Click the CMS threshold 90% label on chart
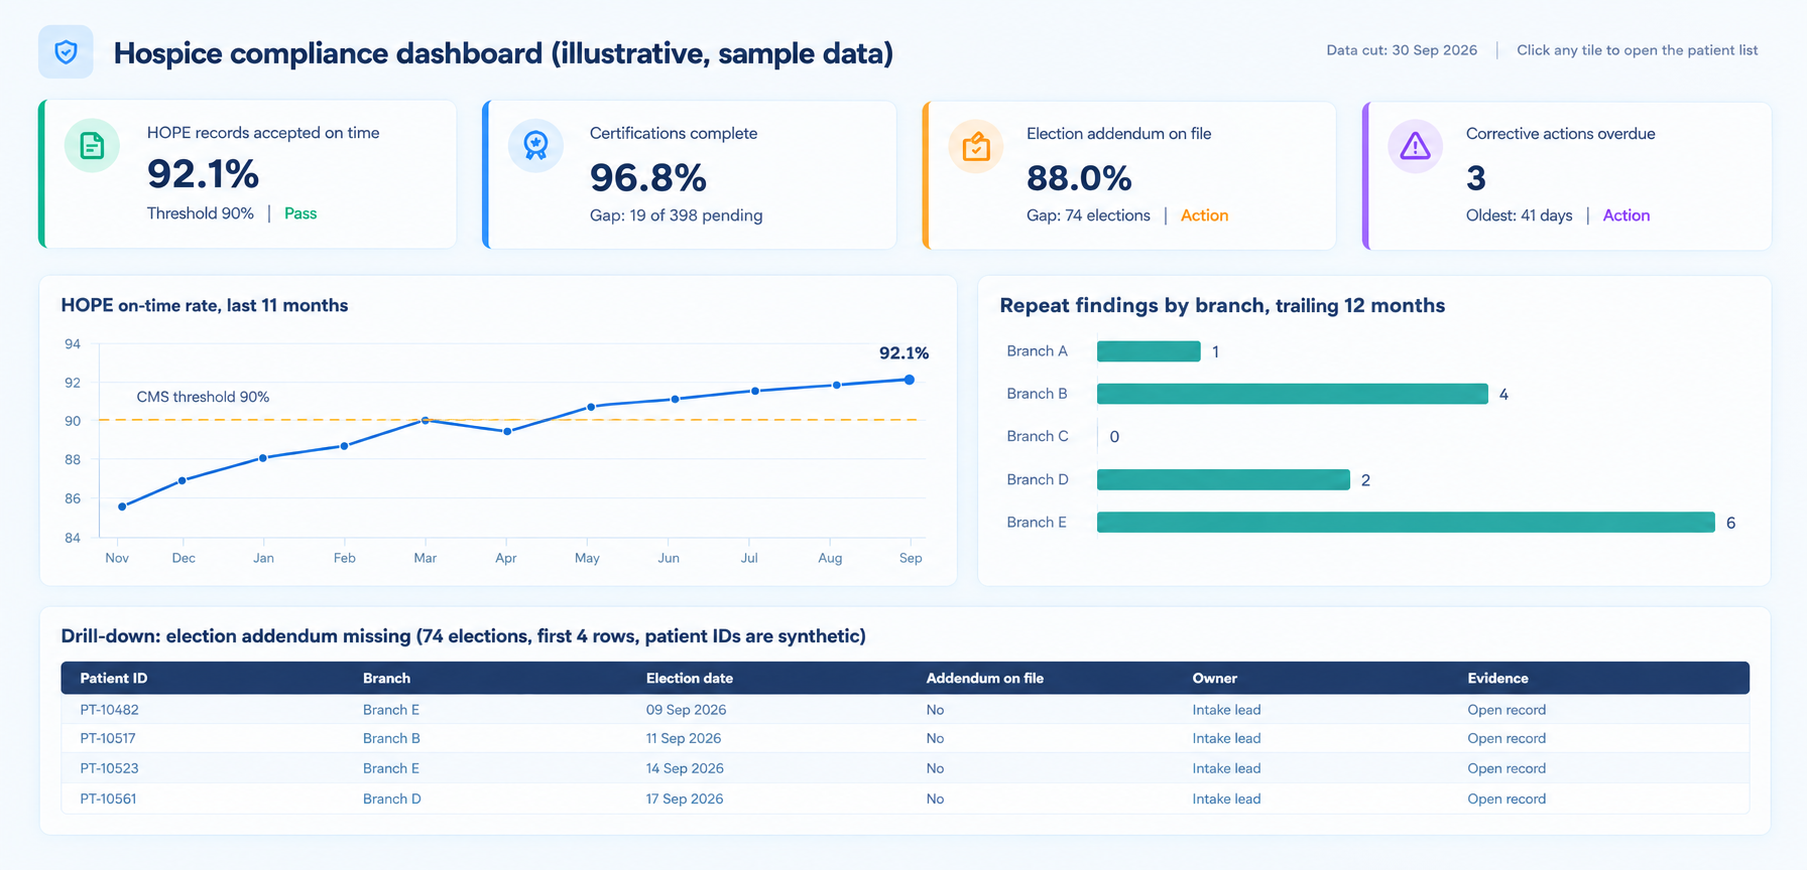The image size is (1807, 870). [203, 397]
